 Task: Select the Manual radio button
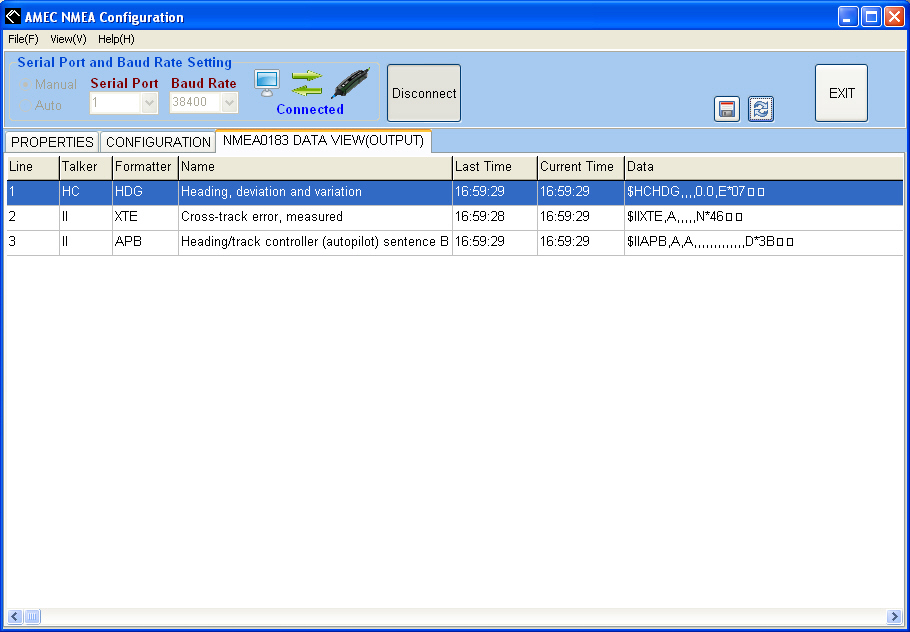pos(26,85)
